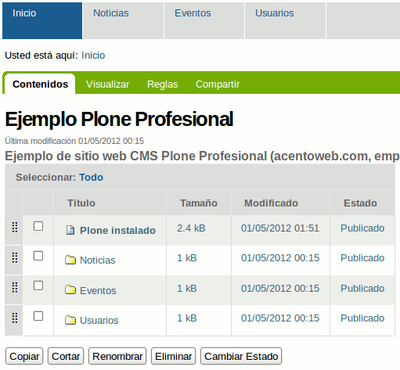
Task: Select the Eventos row checkbox
Action: click(x=38, y=285)
